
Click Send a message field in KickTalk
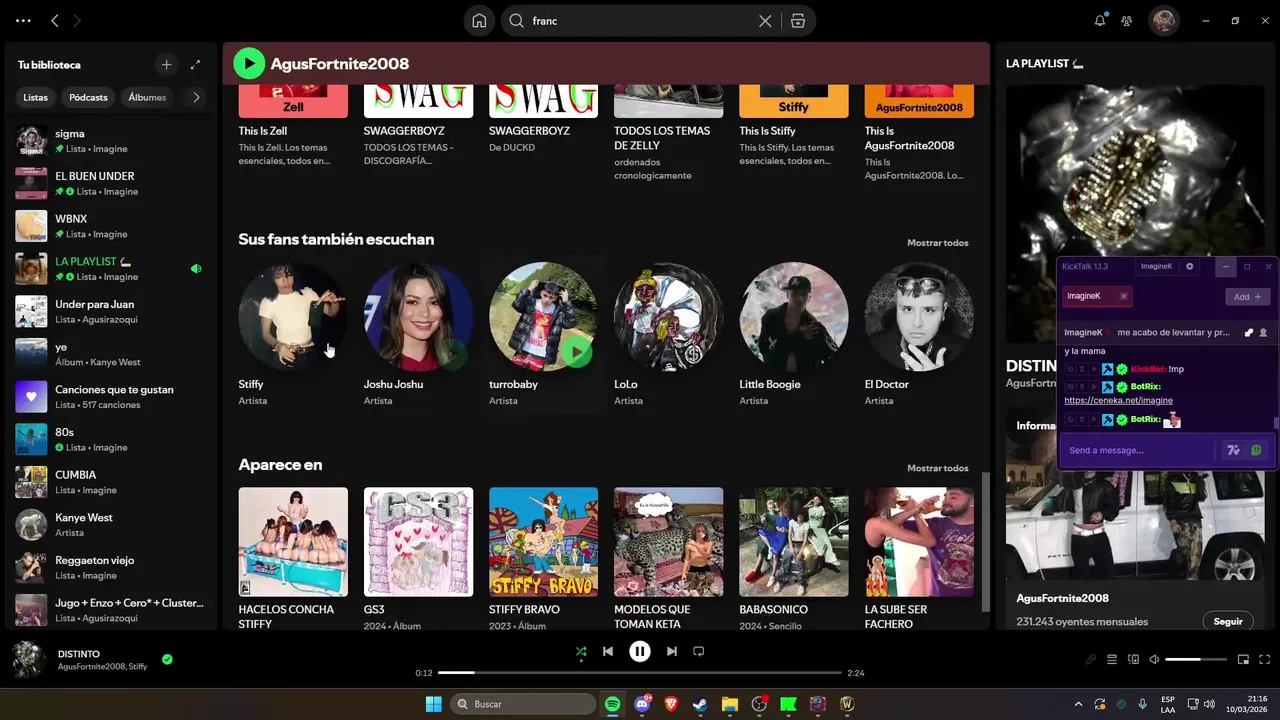1140,451
